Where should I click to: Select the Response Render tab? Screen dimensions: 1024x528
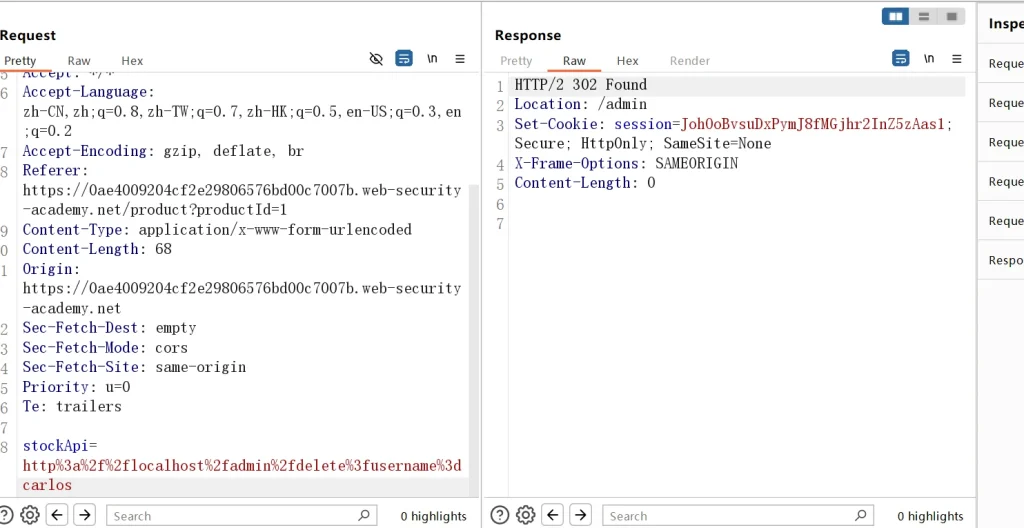coord(689,61)
